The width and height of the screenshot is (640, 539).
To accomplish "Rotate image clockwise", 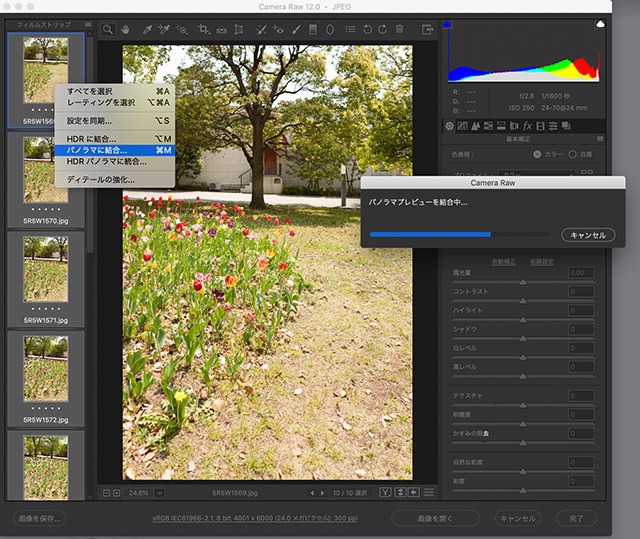I will click(x=382, y=29).
